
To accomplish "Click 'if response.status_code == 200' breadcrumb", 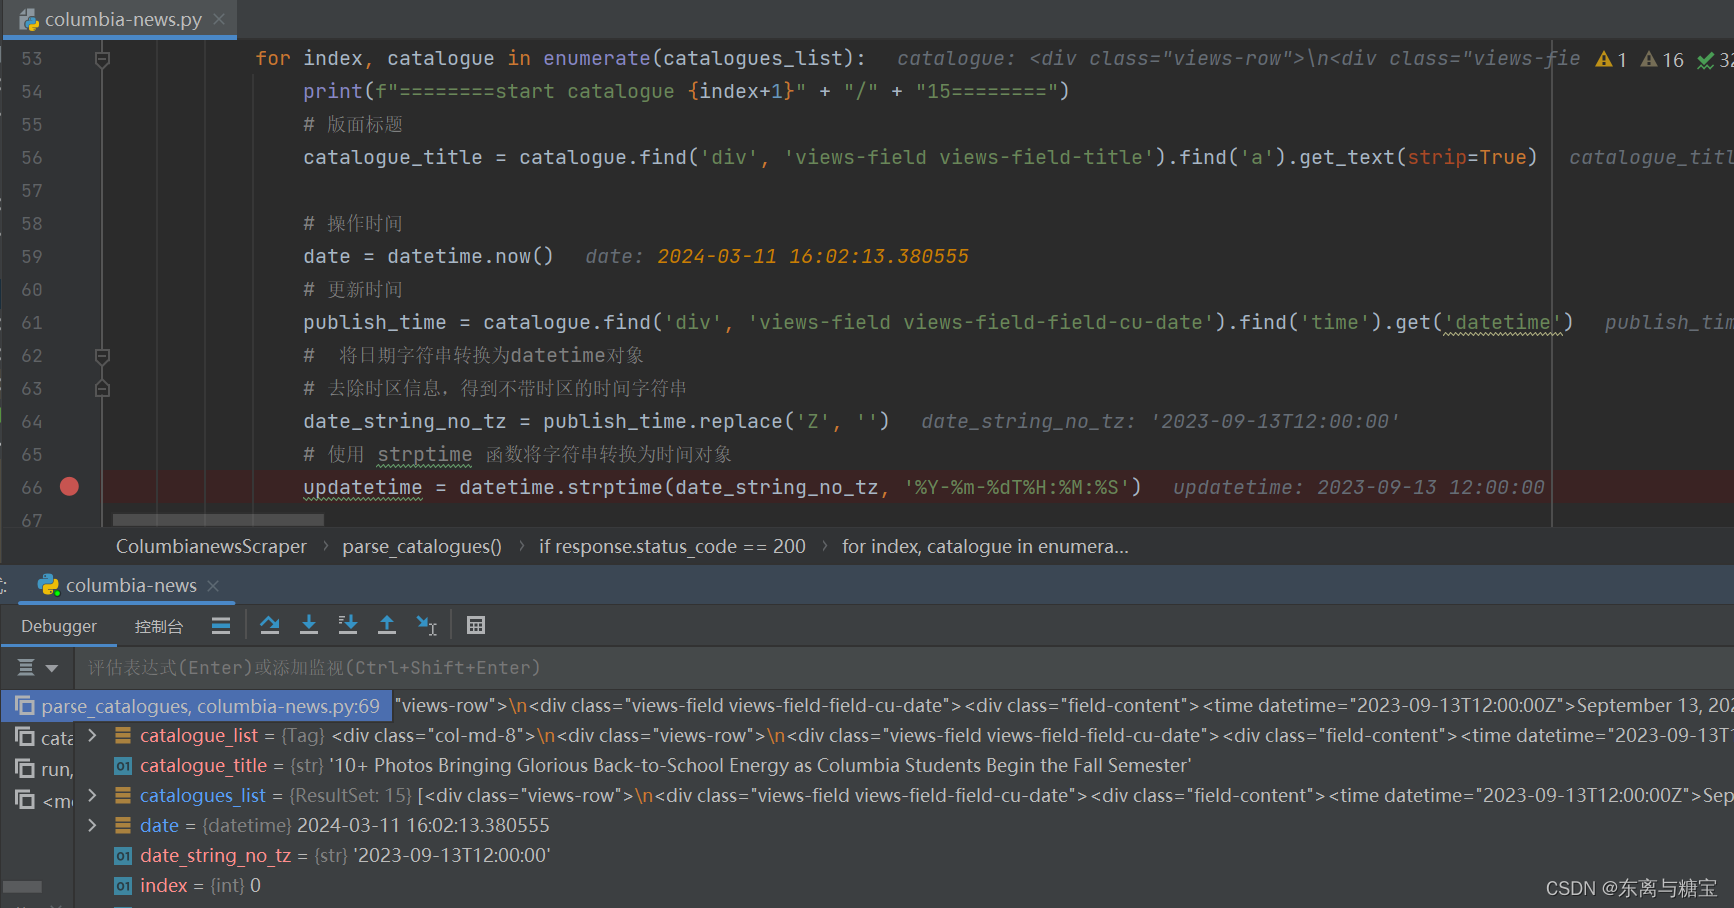I will [672, 547].
